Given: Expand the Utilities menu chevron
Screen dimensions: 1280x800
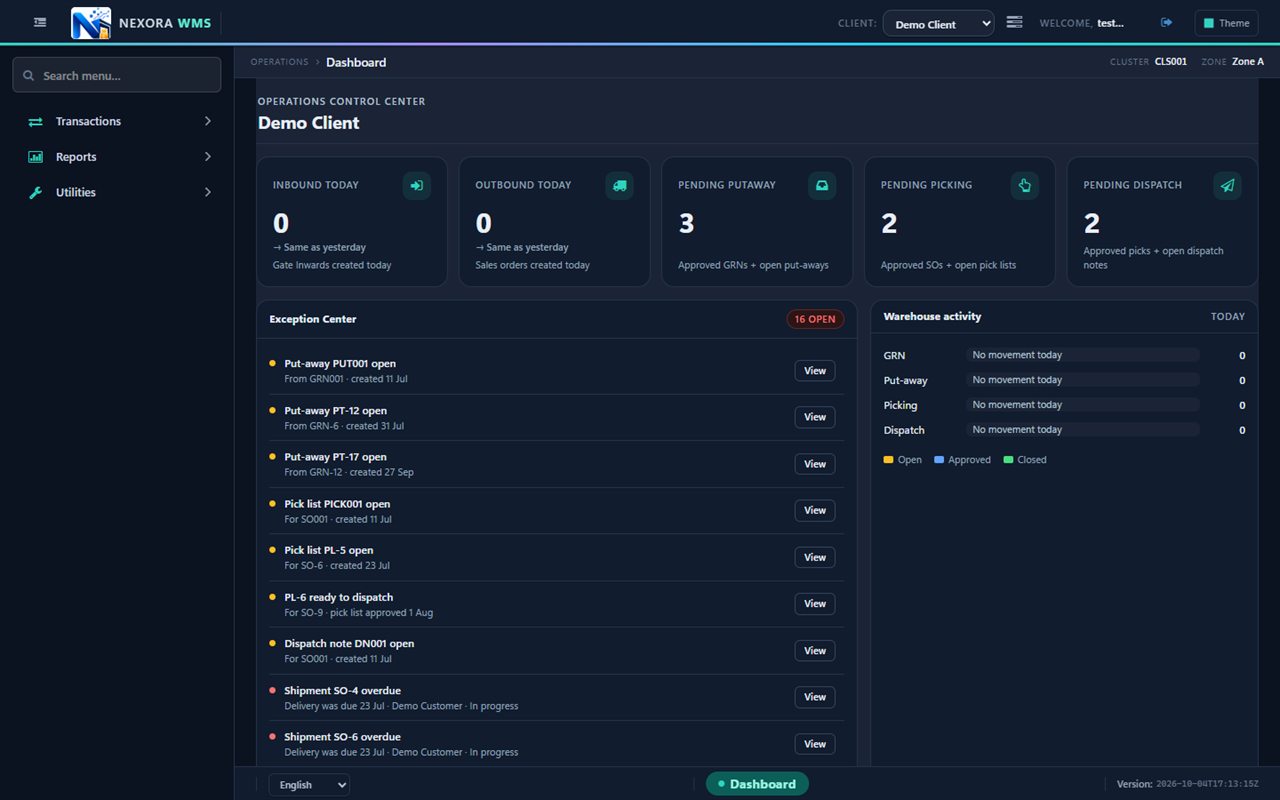Looking at the screenshot, I should pos(208,192).
